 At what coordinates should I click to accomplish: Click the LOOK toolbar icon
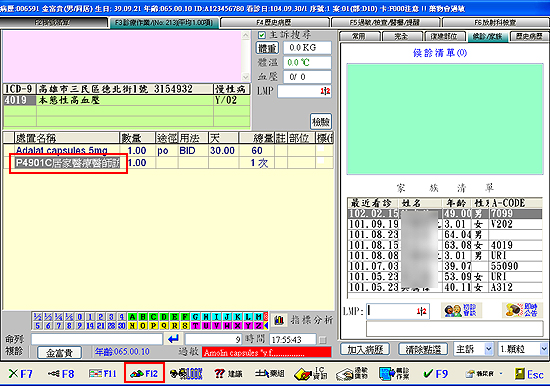click(186, 374)
